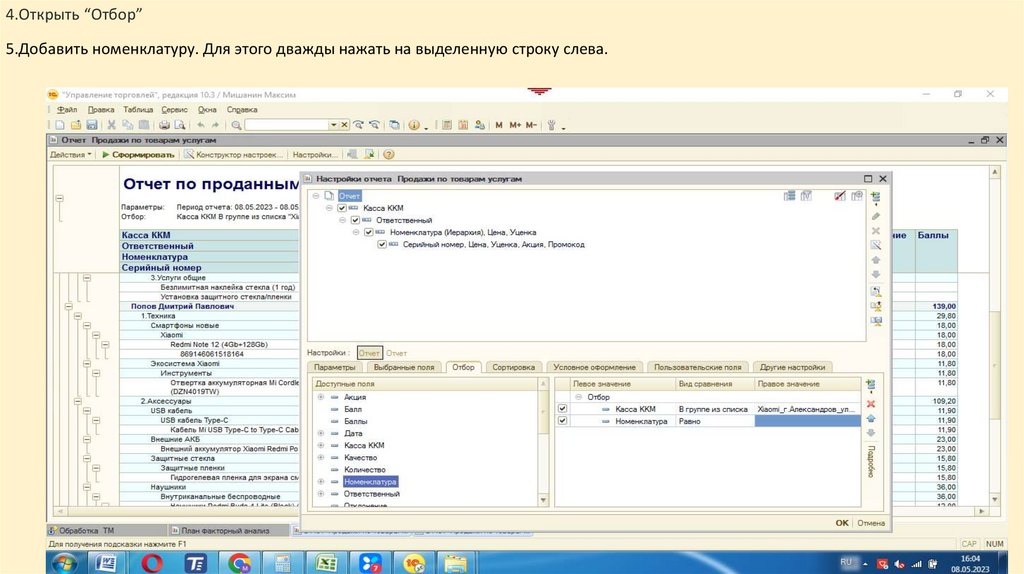Click the empty Правое значение cell for Номенклатура

pyautogui.click(x=806, y=422)
